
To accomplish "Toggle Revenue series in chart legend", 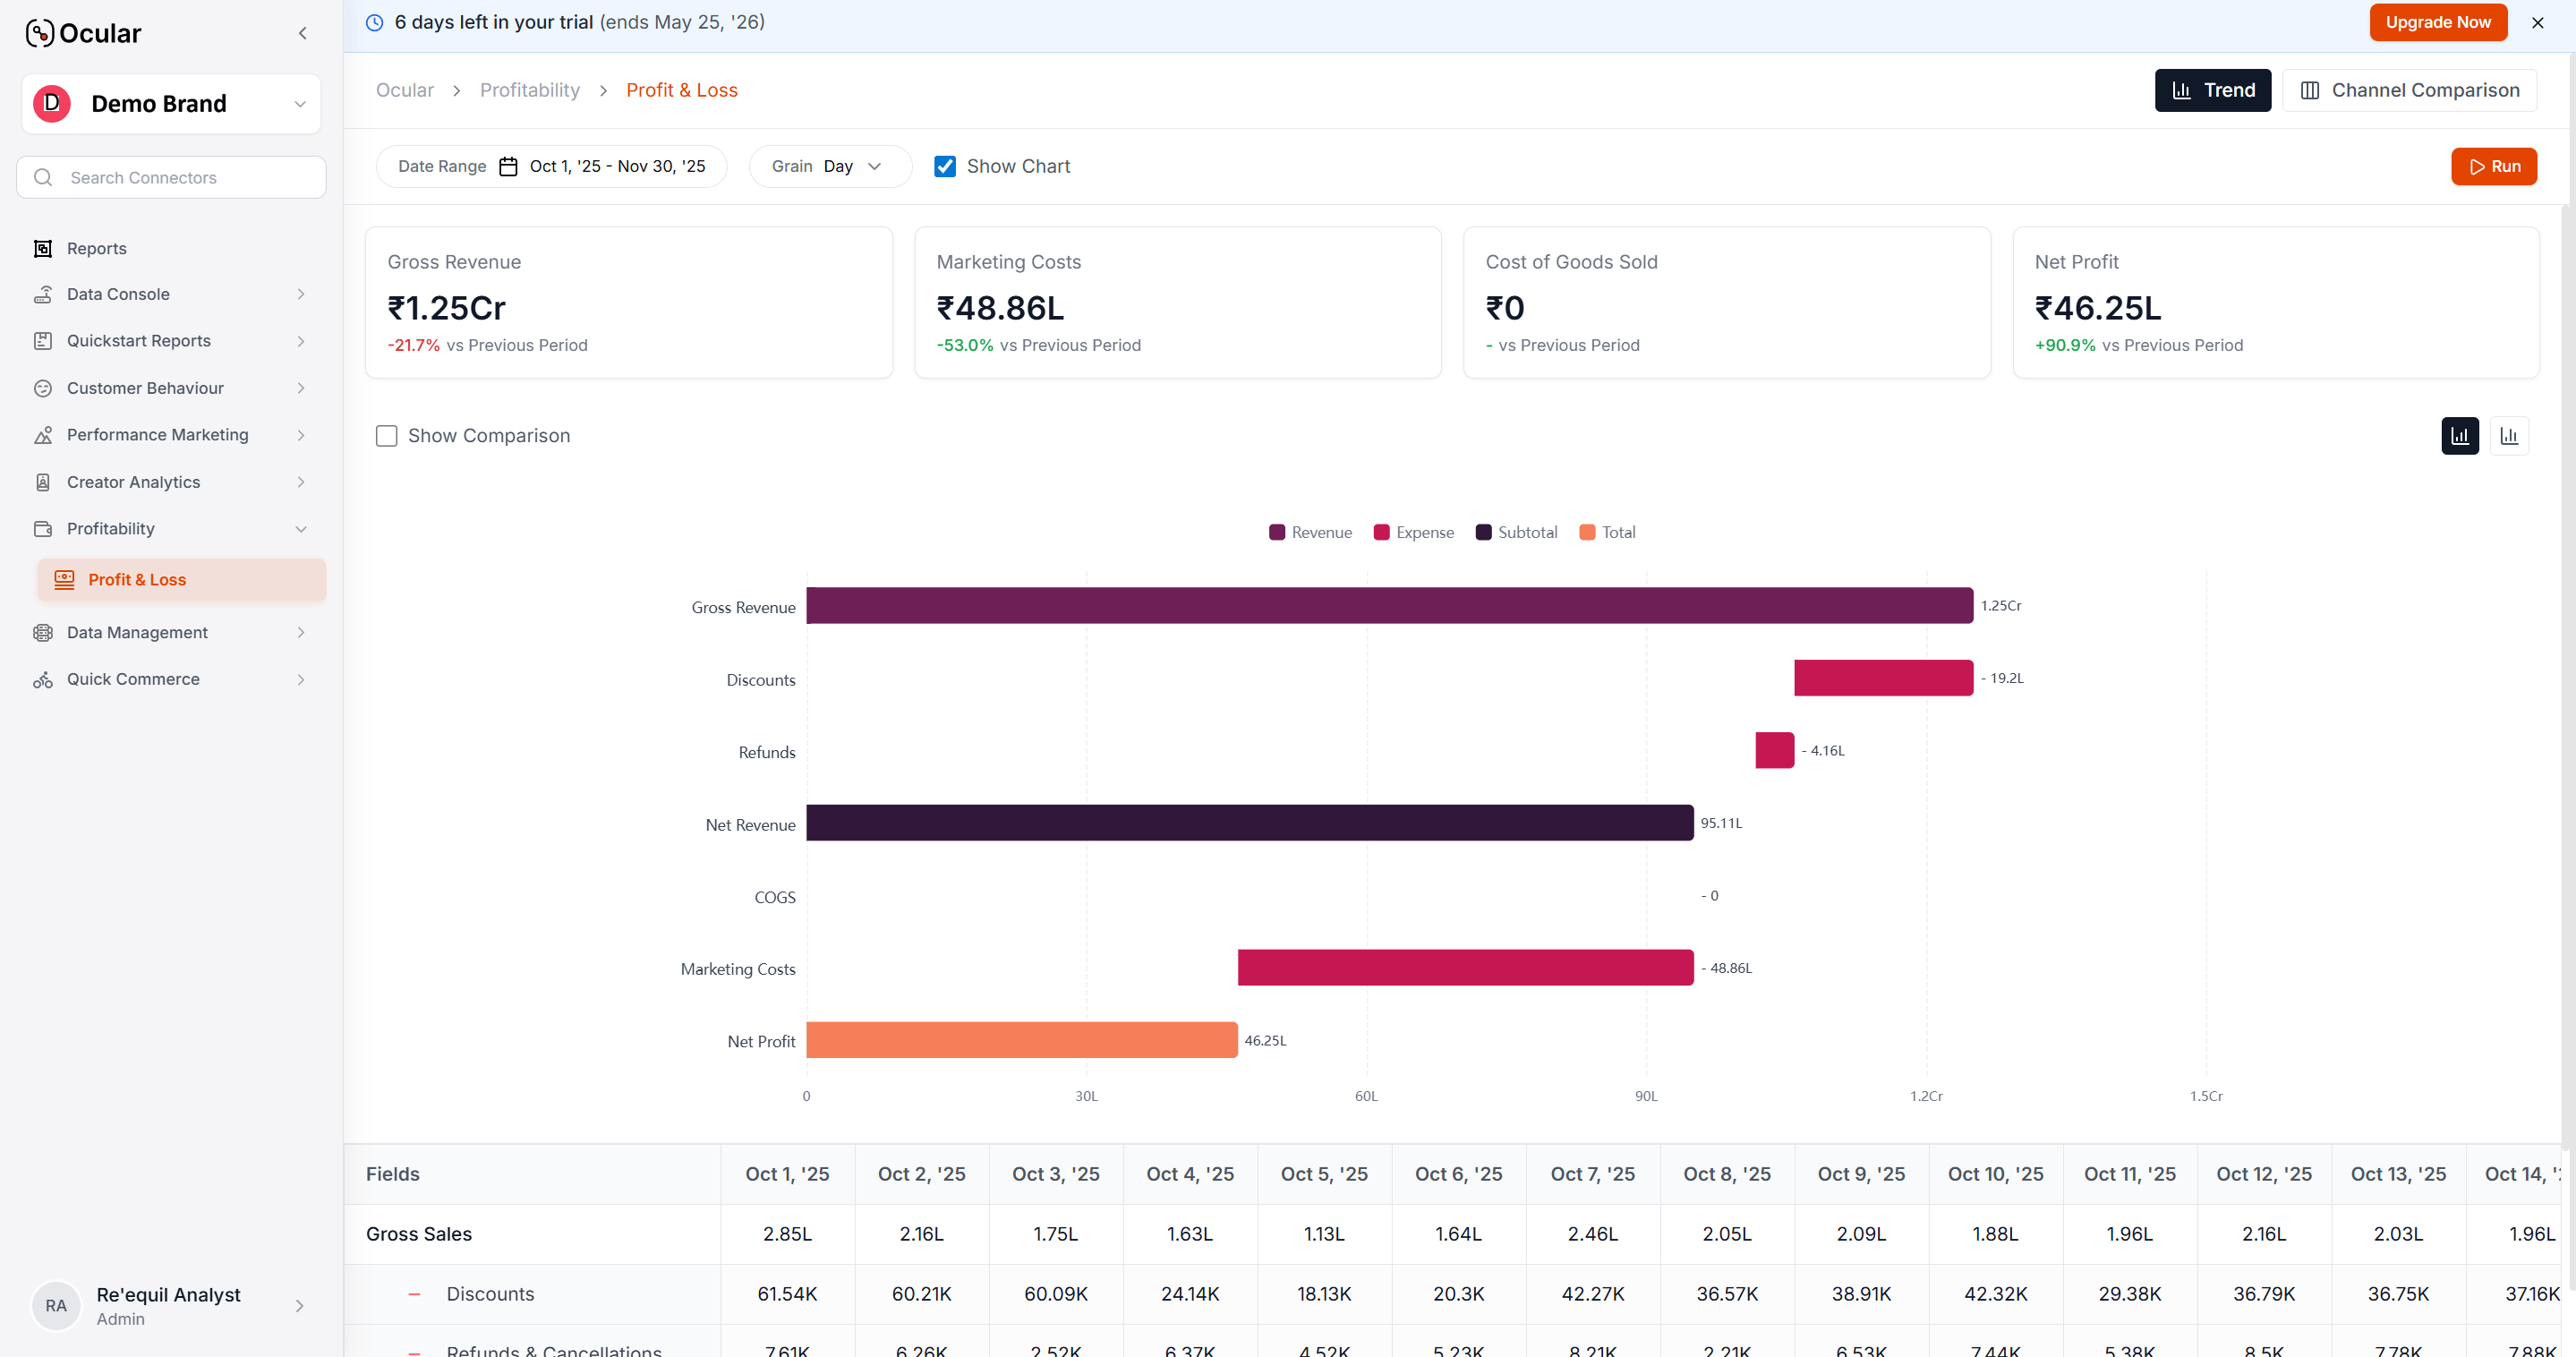I will coord(1310,532).
